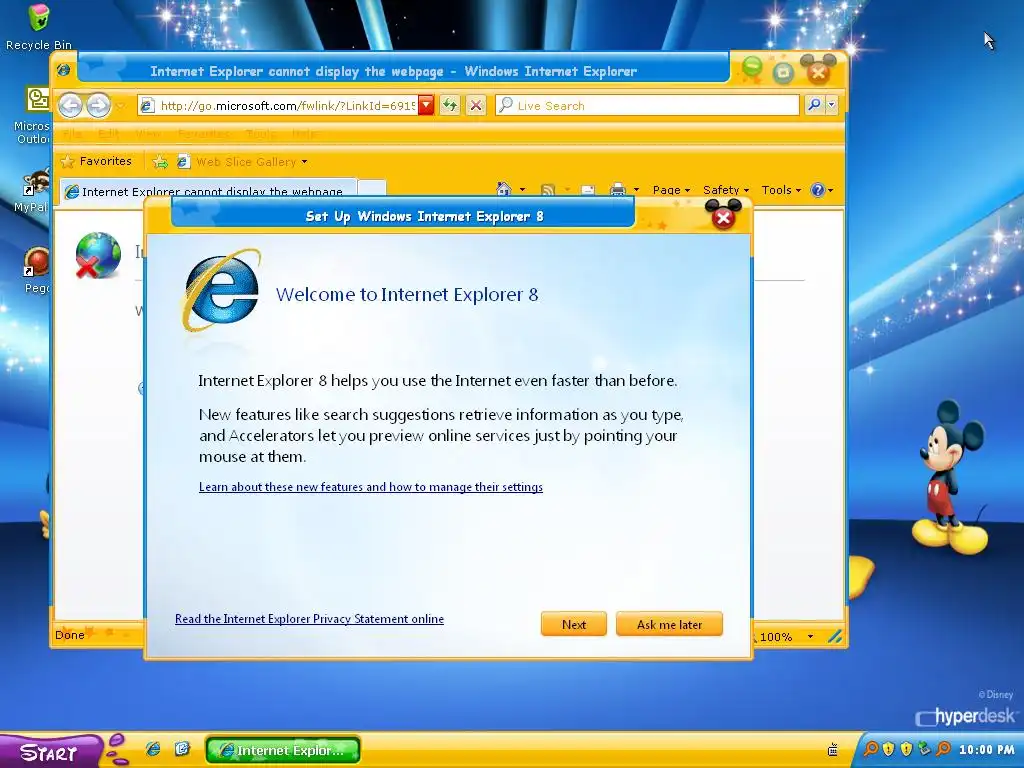Open the Help menu in the menu bar
The image size is (1024, 768).
coord(304,134)
